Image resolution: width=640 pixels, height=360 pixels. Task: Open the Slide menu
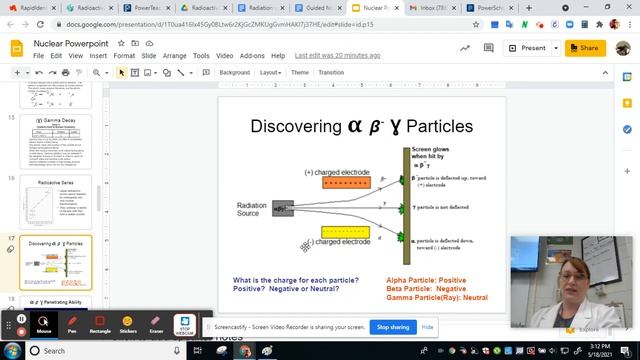[149, 56]
